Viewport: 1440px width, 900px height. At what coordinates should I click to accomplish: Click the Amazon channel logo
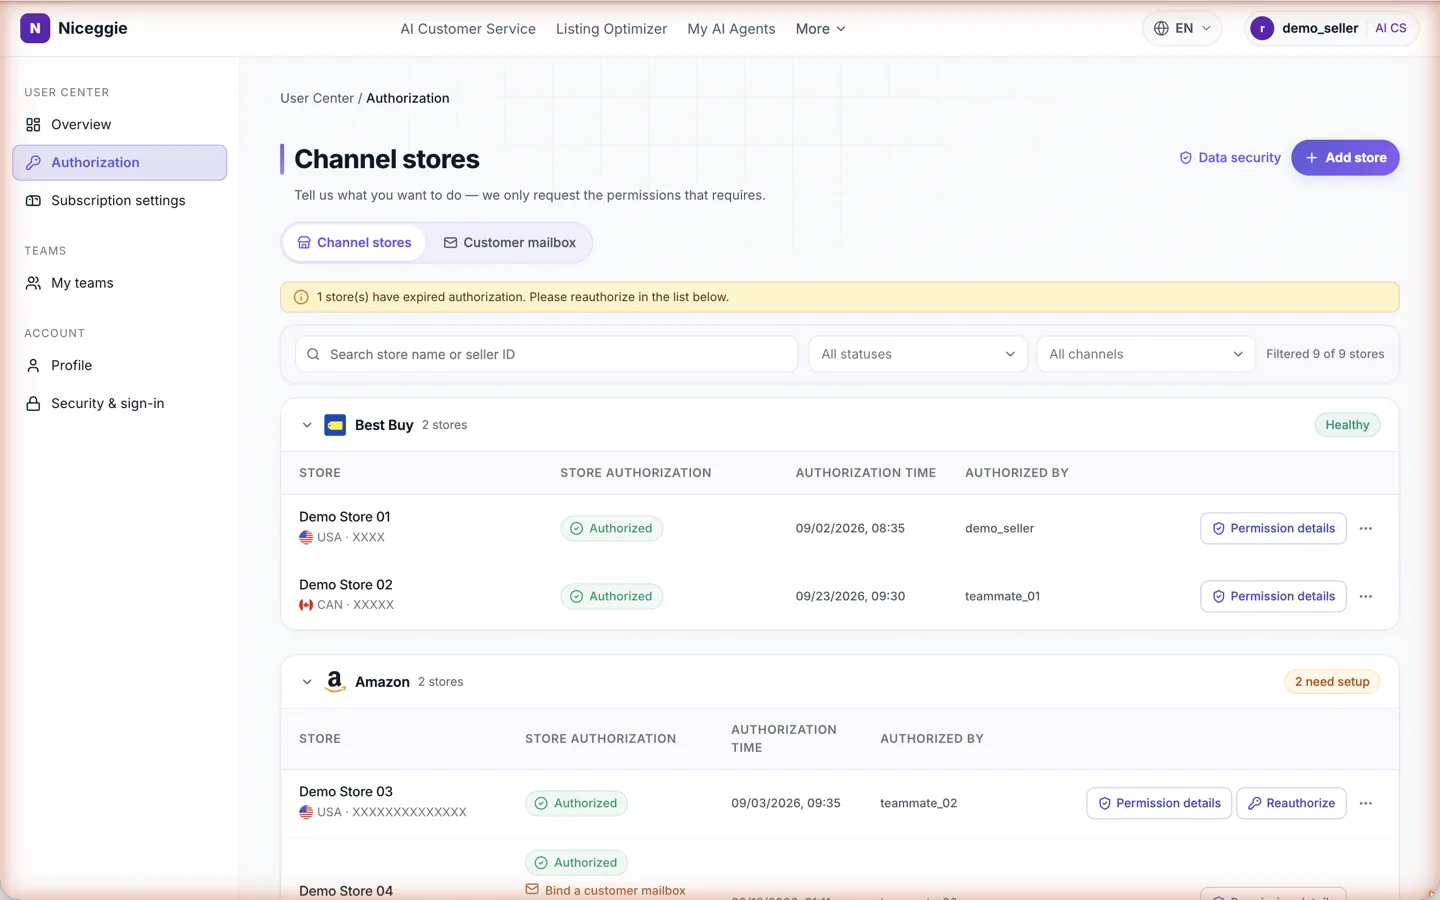(335, 681)
